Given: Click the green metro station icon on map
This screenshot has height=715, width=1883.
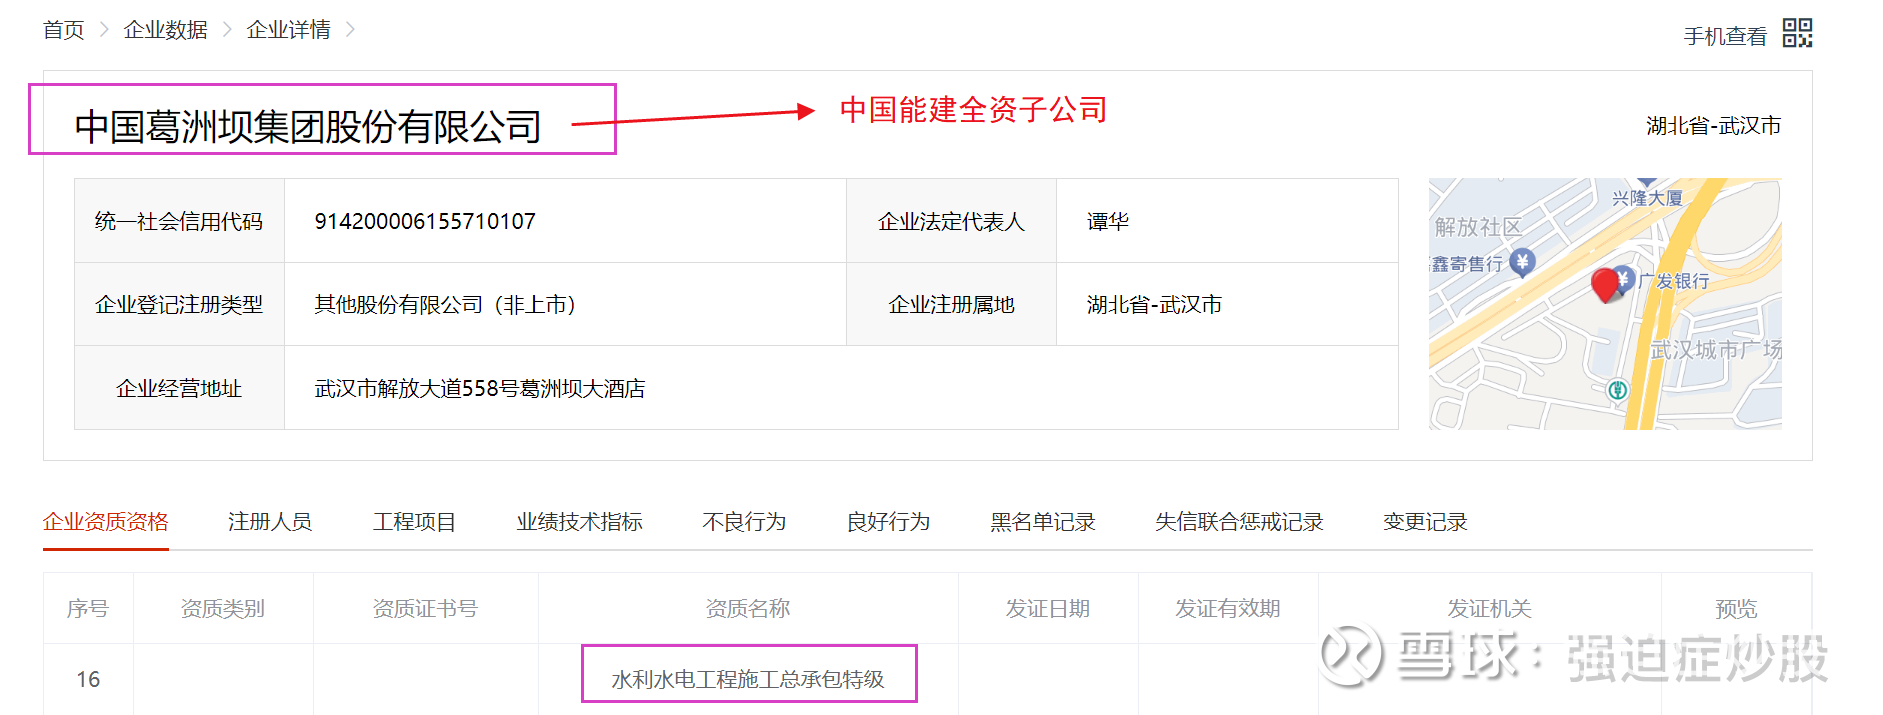Looking at the screenshot, I should (x=1618, y=390).
